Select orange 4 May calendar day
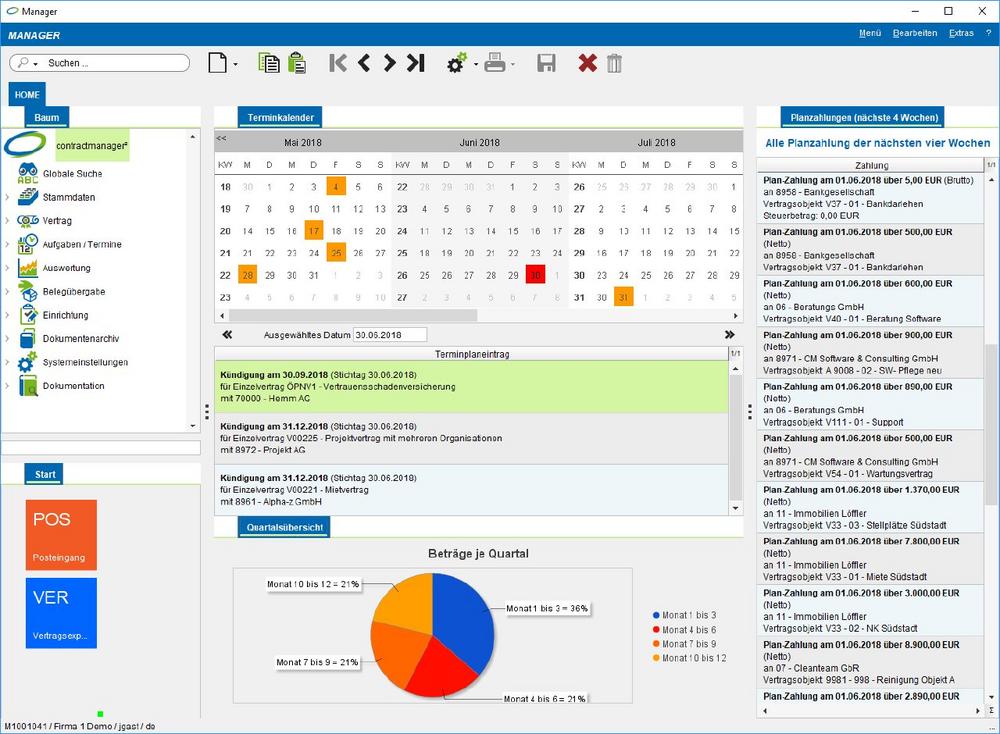 pyautogui.click(x=335, y=187)
